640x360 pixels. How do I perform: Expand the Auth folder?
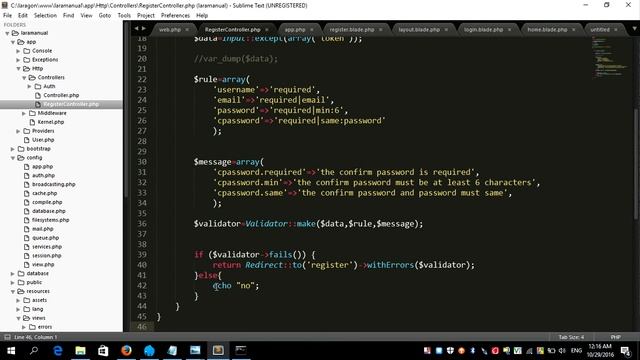pos(29,87)
